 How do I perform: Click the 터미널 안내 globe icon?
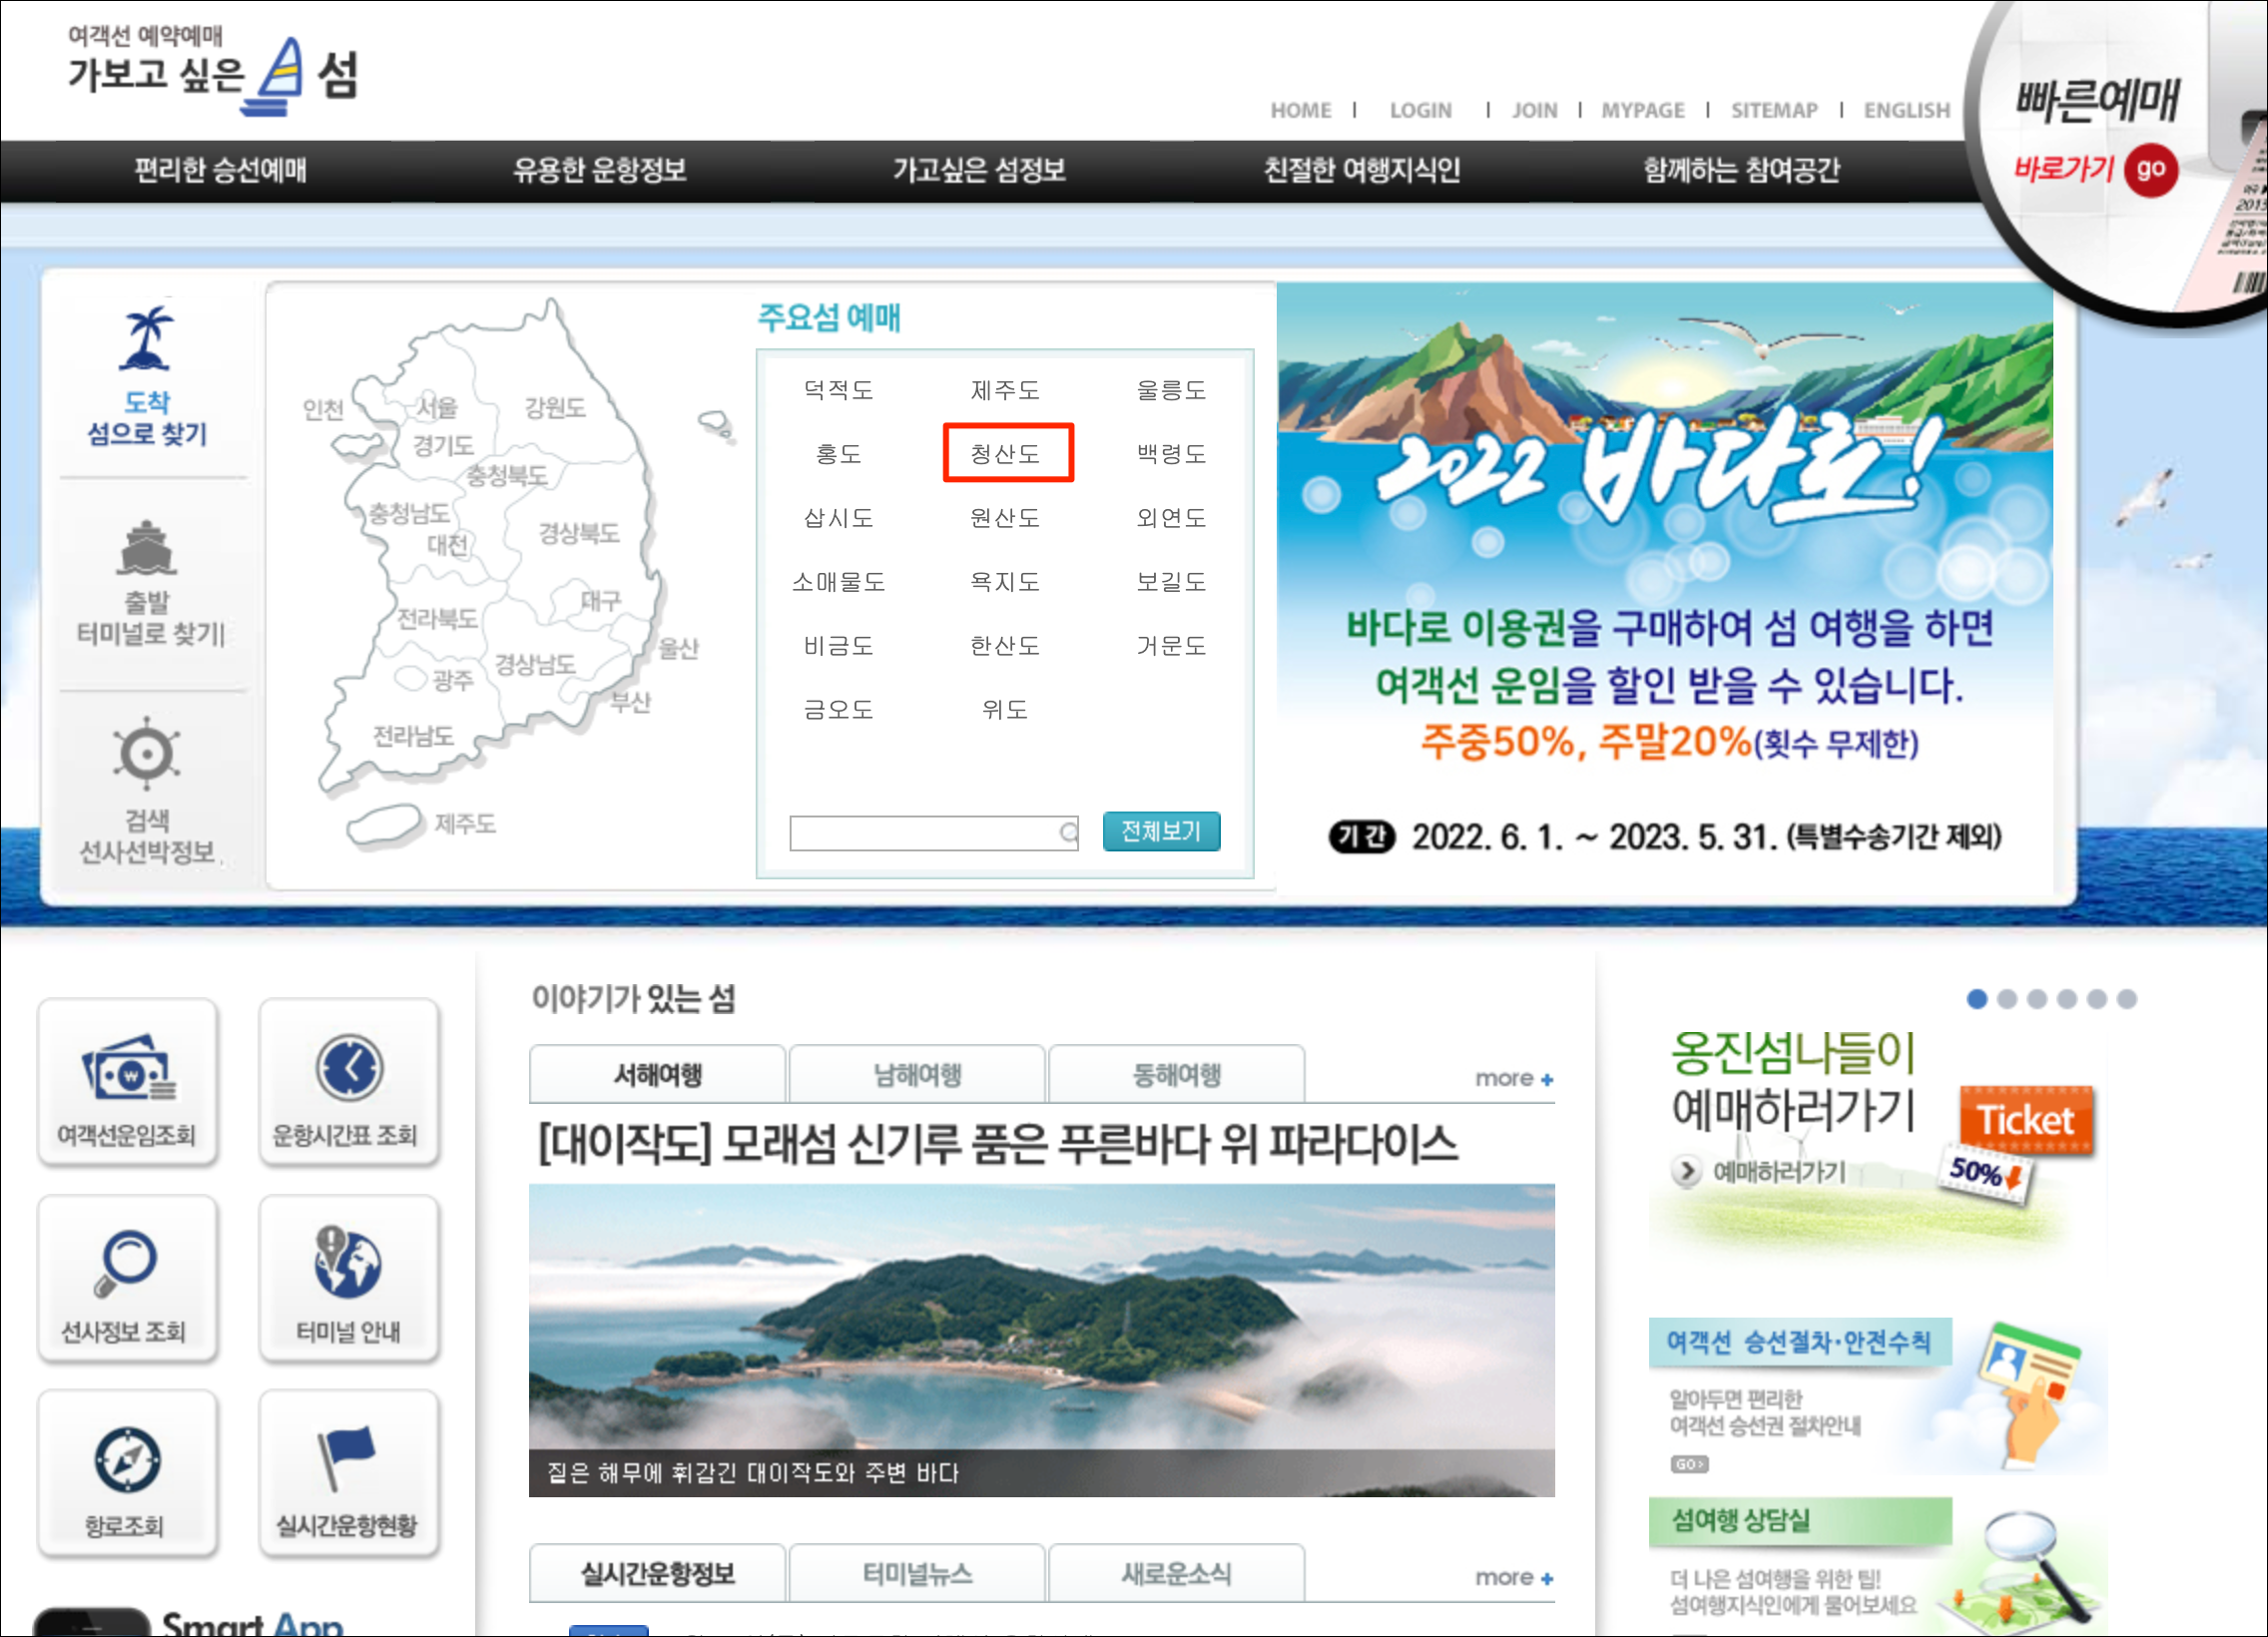(x=347, y=1262)
